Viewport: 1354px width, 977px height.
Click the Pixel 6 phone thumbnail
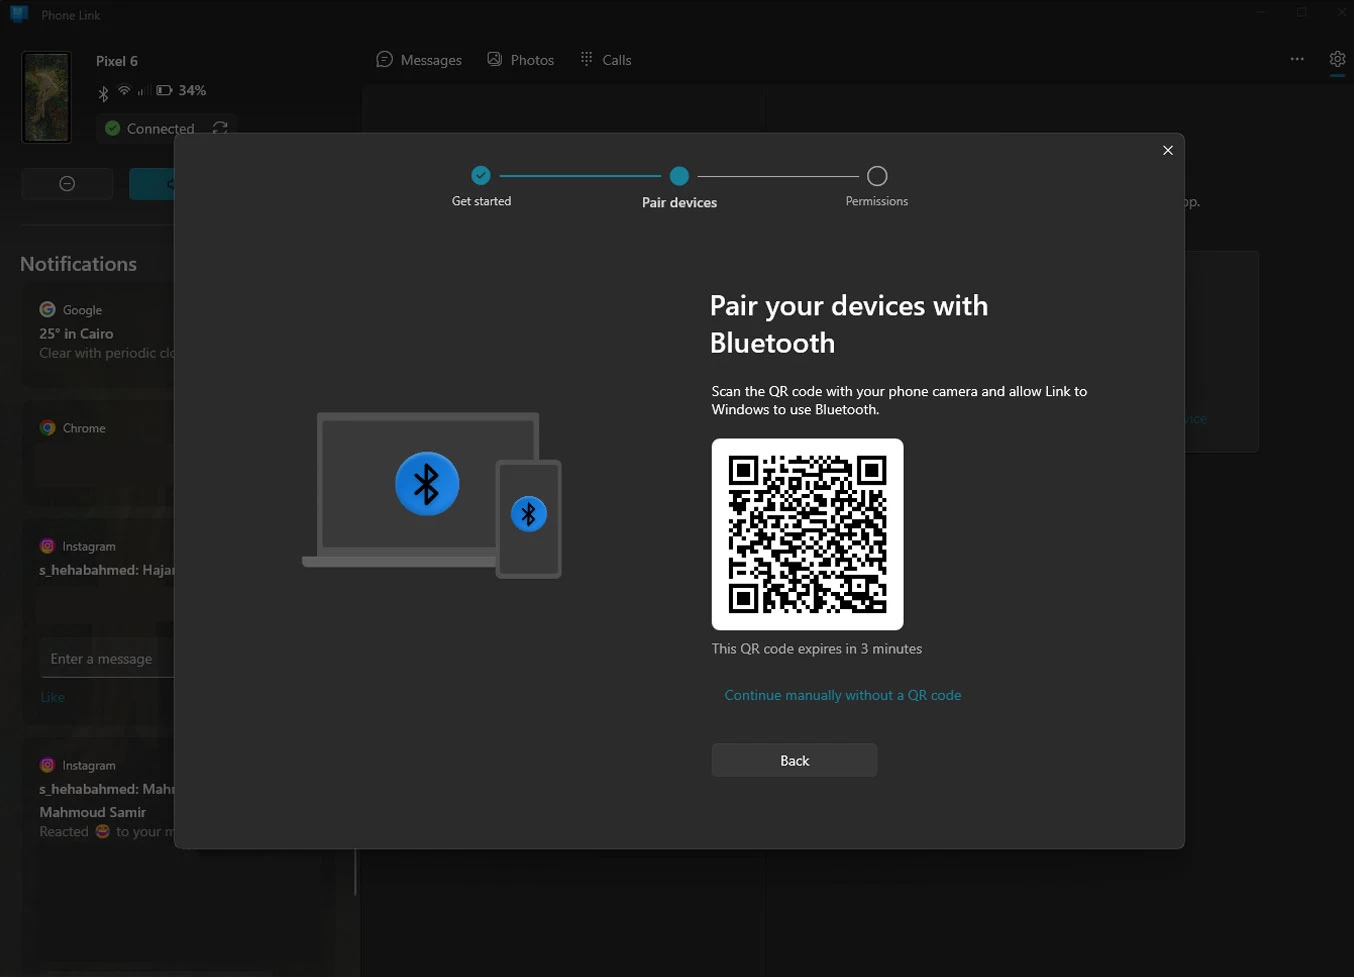coord(46,98)
